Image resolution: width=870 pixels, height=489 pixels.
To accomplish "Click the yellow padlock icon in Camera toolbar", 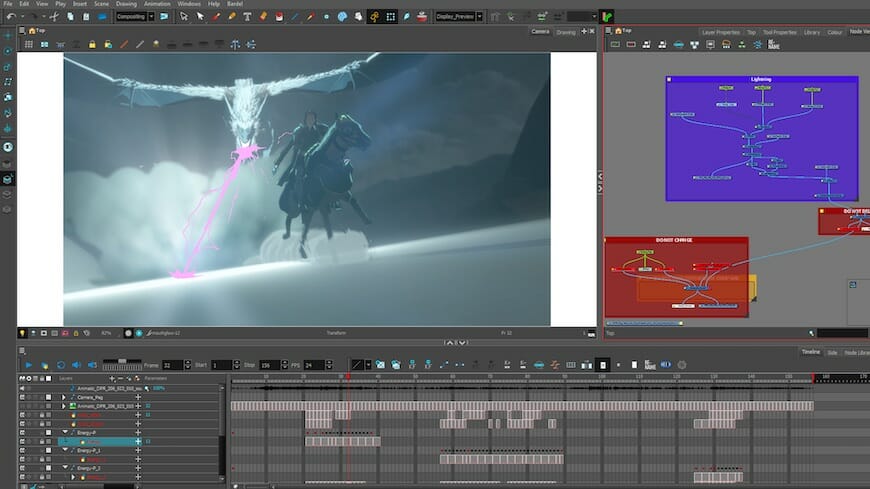I will tap(92, 44).
